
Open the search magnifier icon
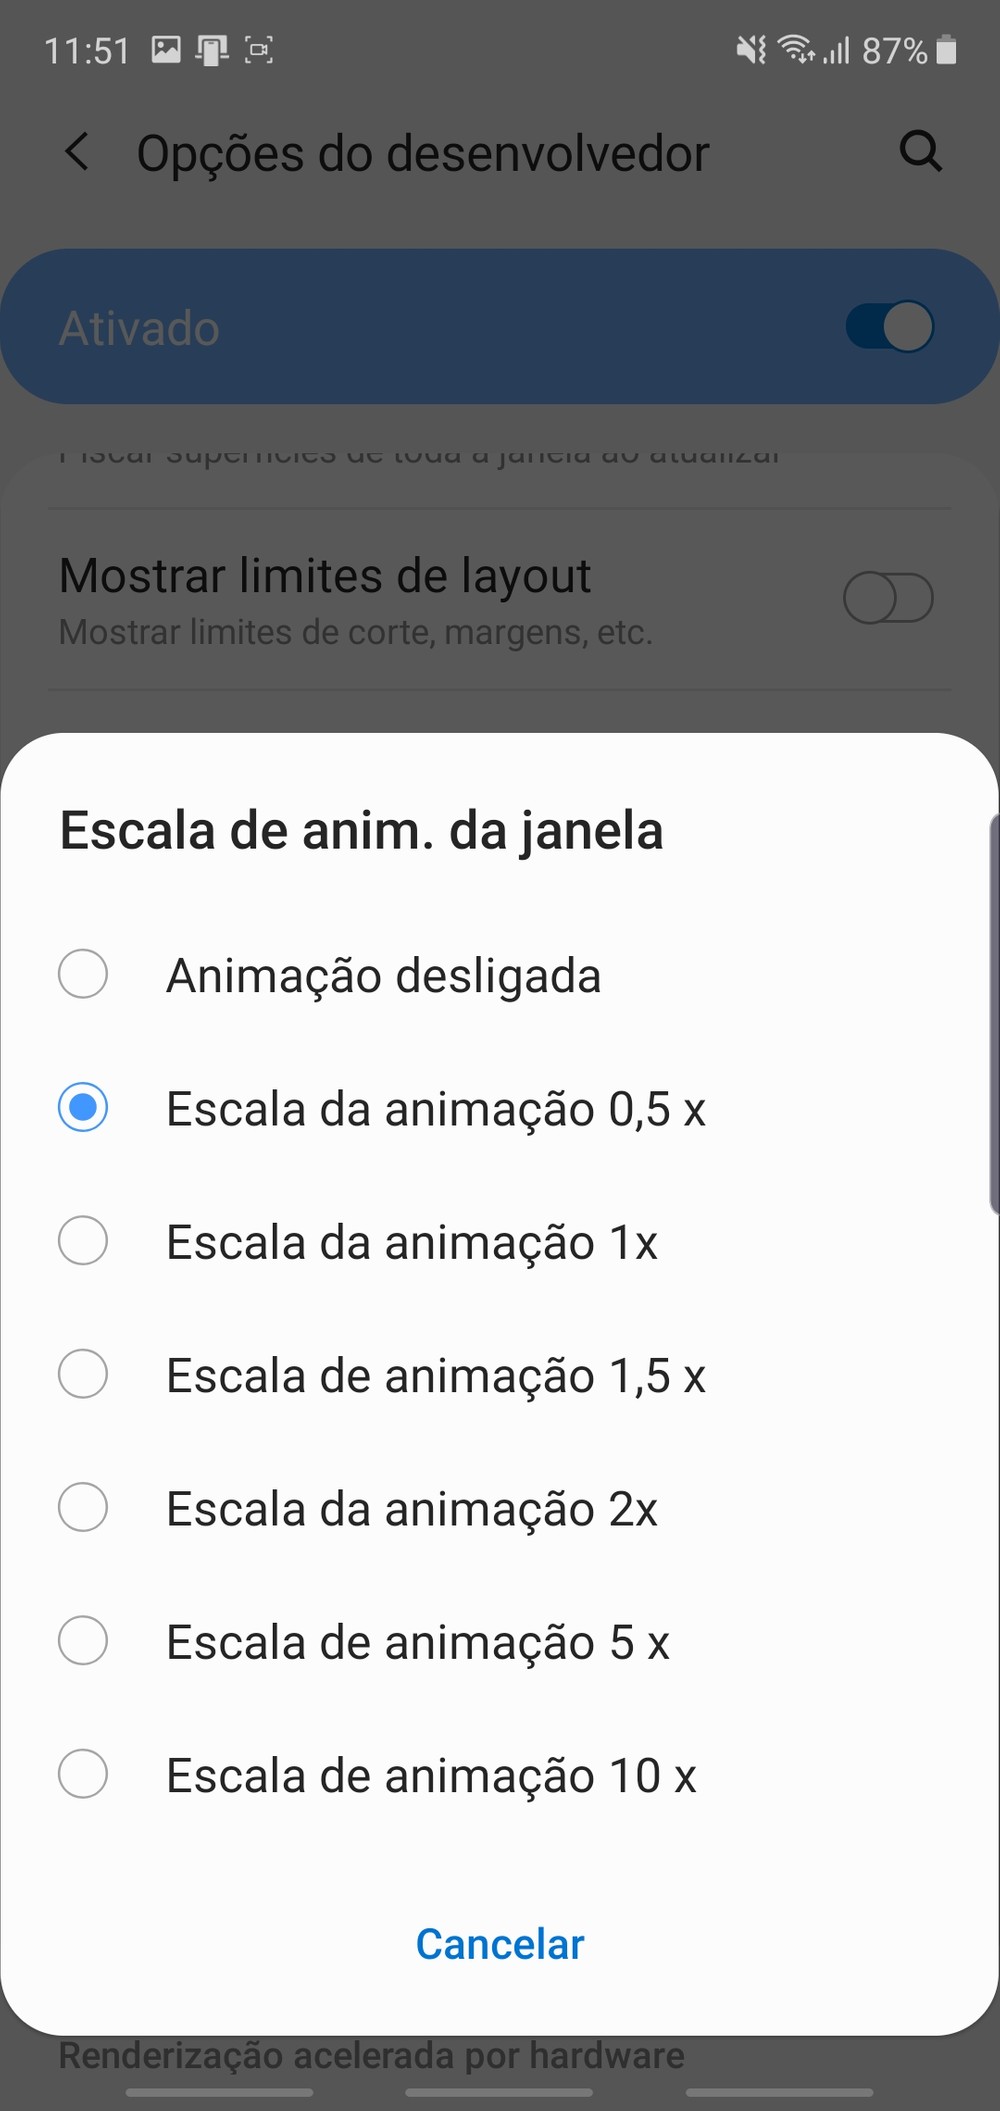(x=920, y=152)
